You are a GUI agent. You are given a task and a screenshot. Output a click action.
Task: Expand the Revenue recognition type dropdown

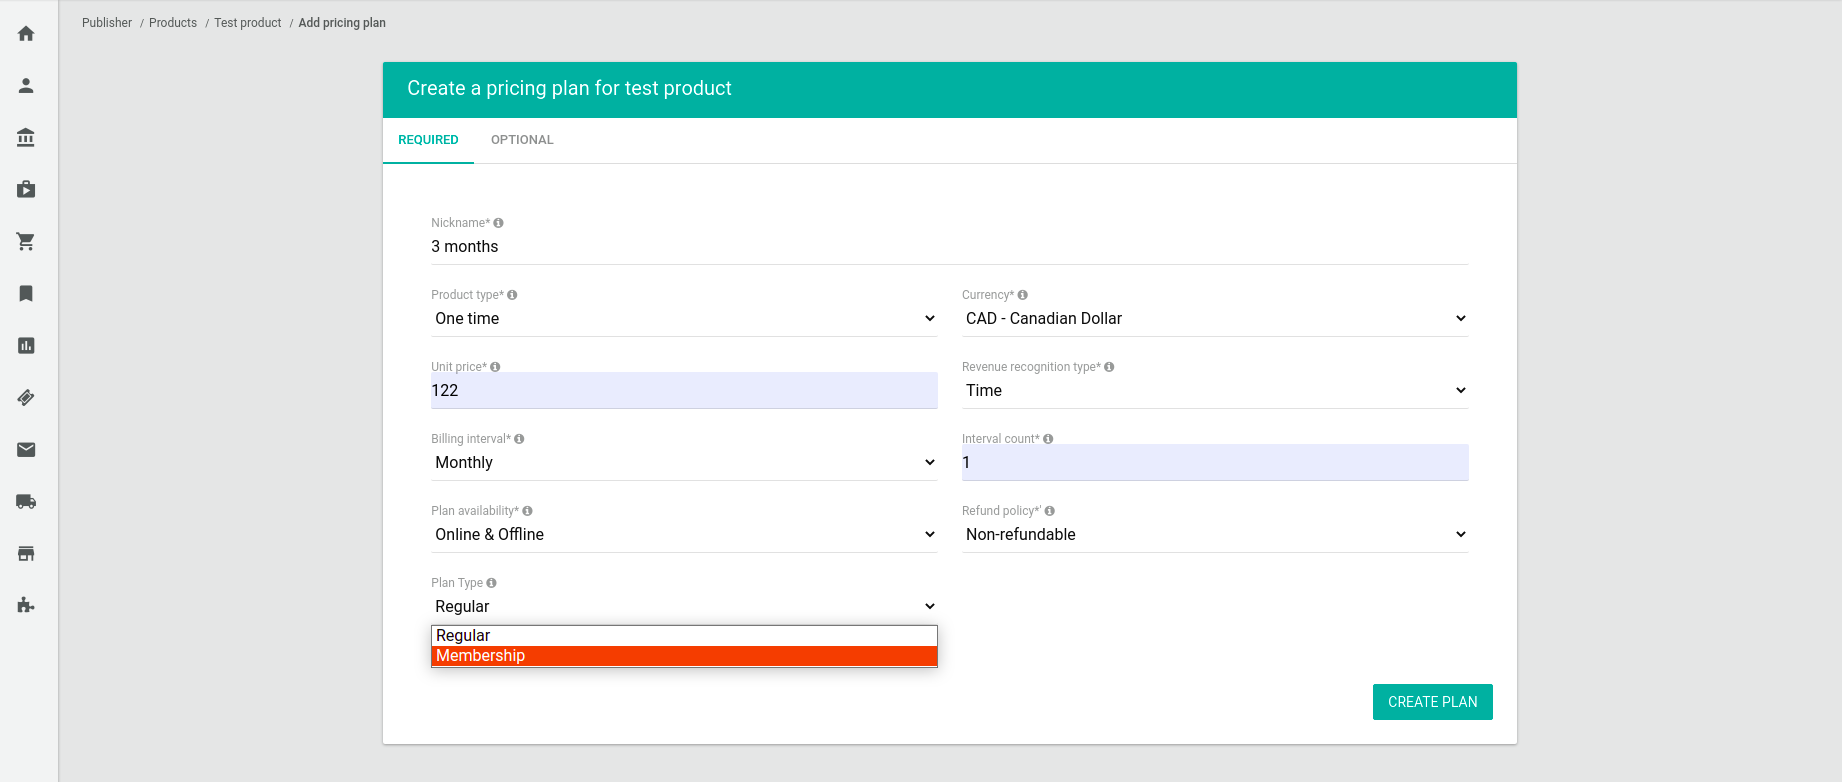[x=1215, y=391]
